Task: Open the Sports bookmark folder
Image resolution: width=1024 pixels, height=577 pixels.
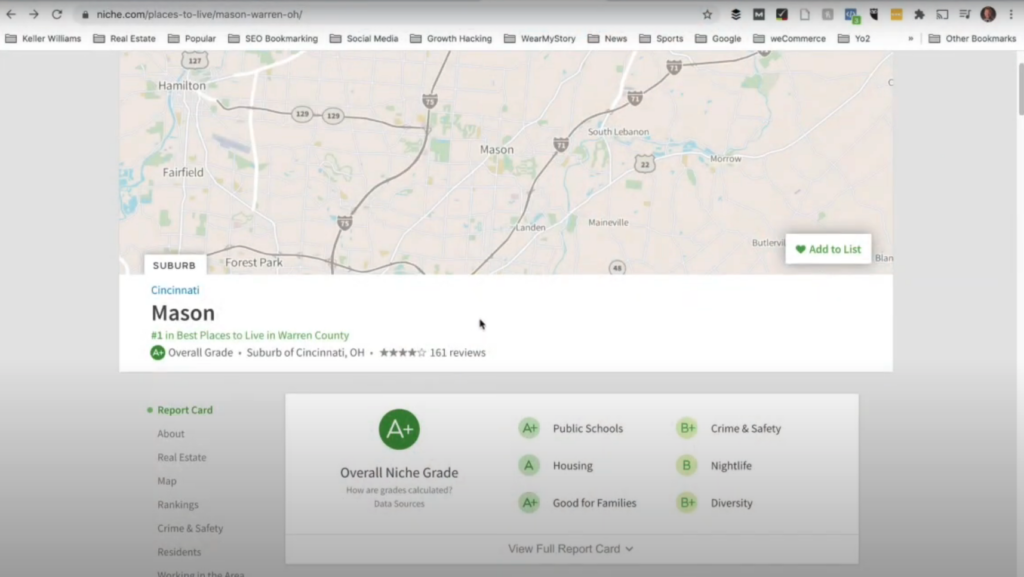Action: tap(662, 39)
